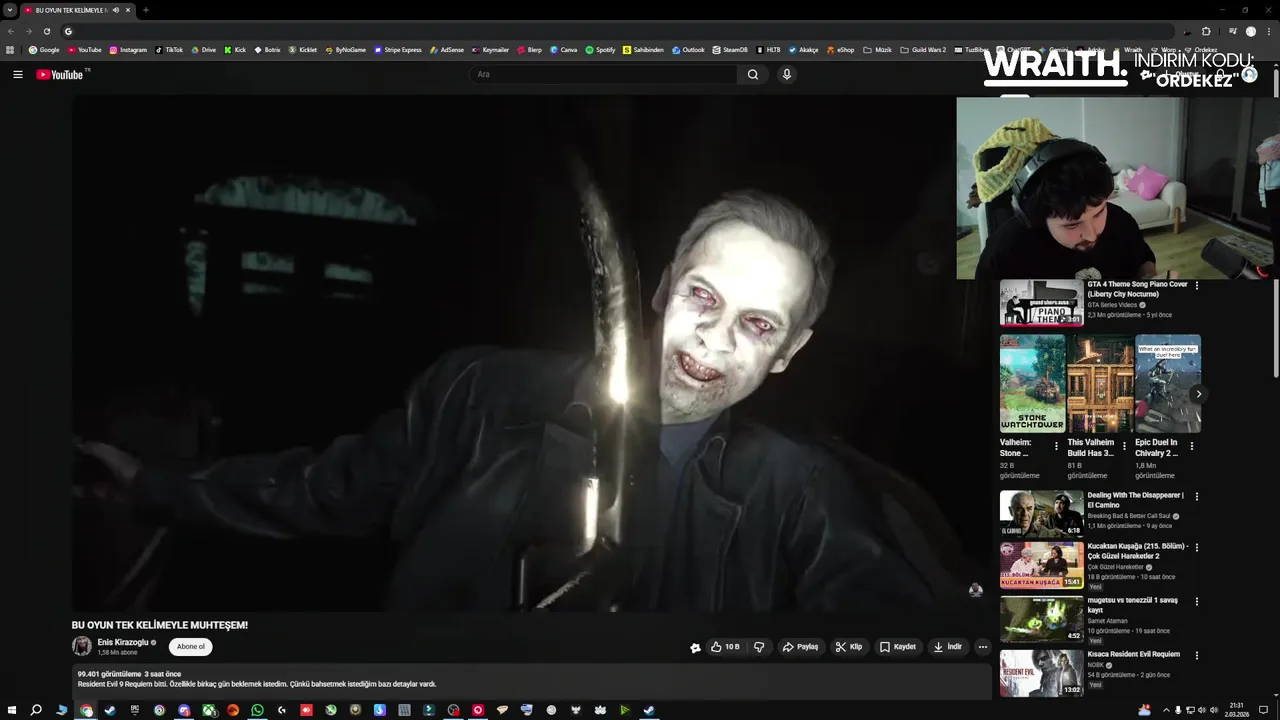This screenshot has width=1280, height=720.
Task: Open GTA 4 Theme Song Piano Cover thumbnail
Action: (x=1041, y=303)
